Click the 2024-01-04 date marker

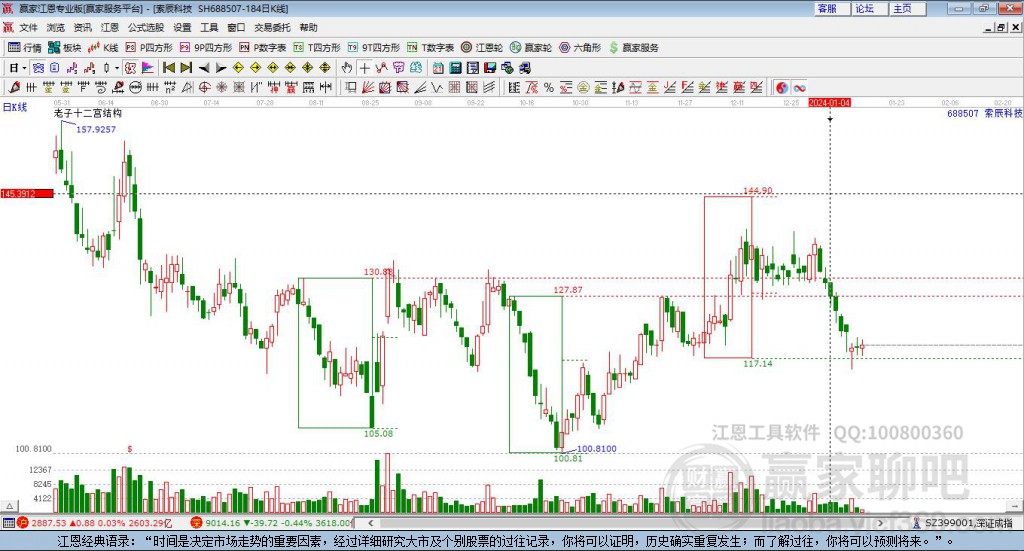point(829,103)
